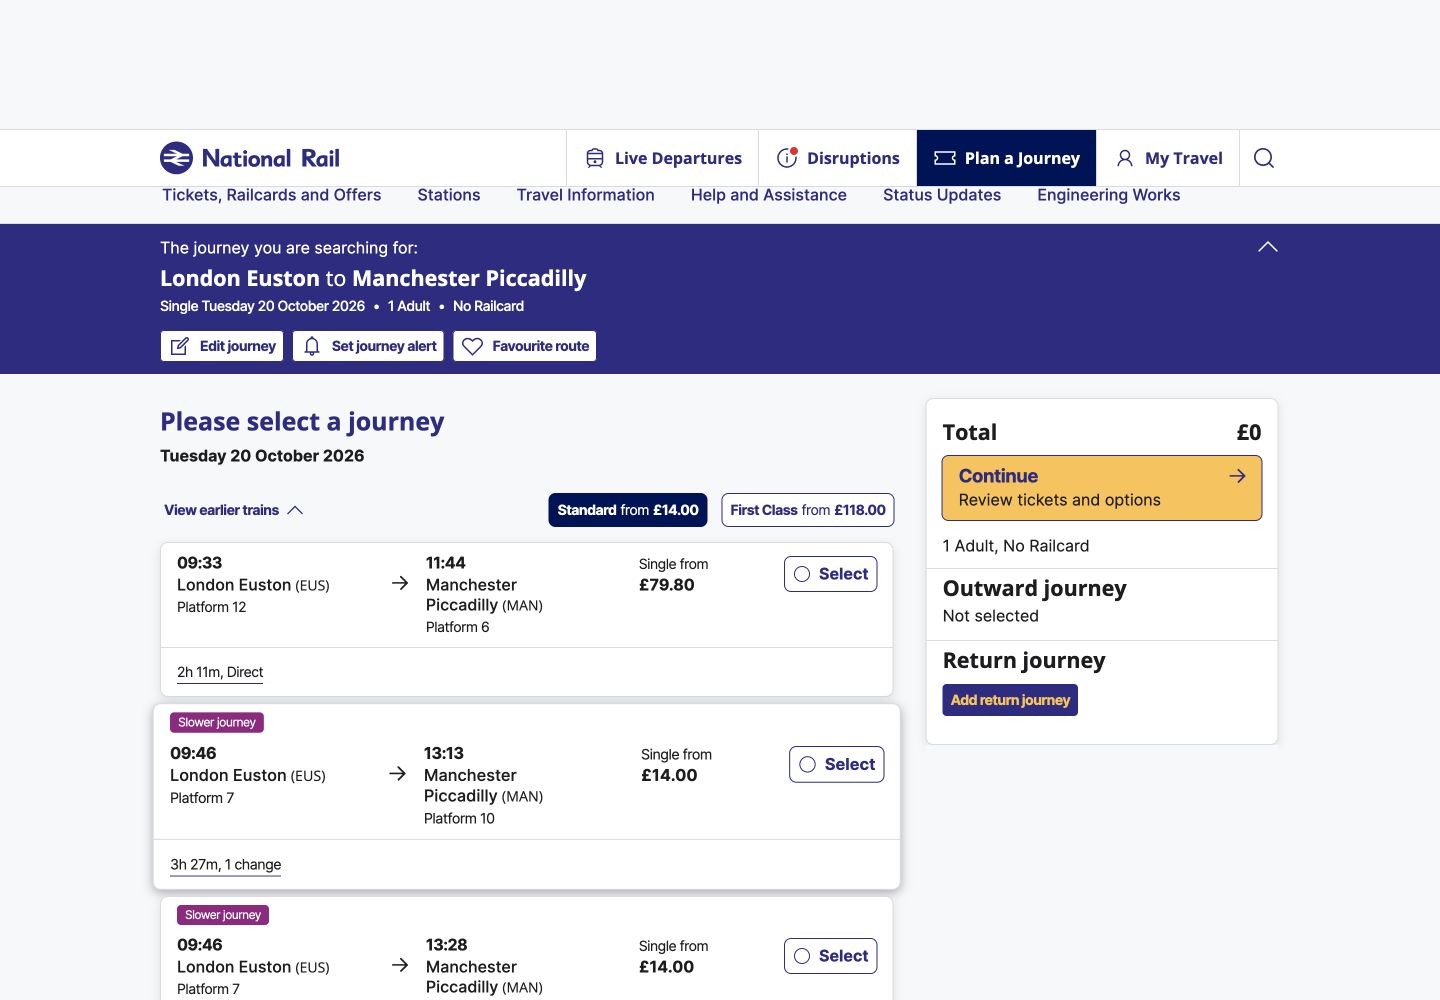Click the 'Slower journey' tag on 13:13 train
The width and height of the screenshot is (1440, 1000).
tap(217, 722)
